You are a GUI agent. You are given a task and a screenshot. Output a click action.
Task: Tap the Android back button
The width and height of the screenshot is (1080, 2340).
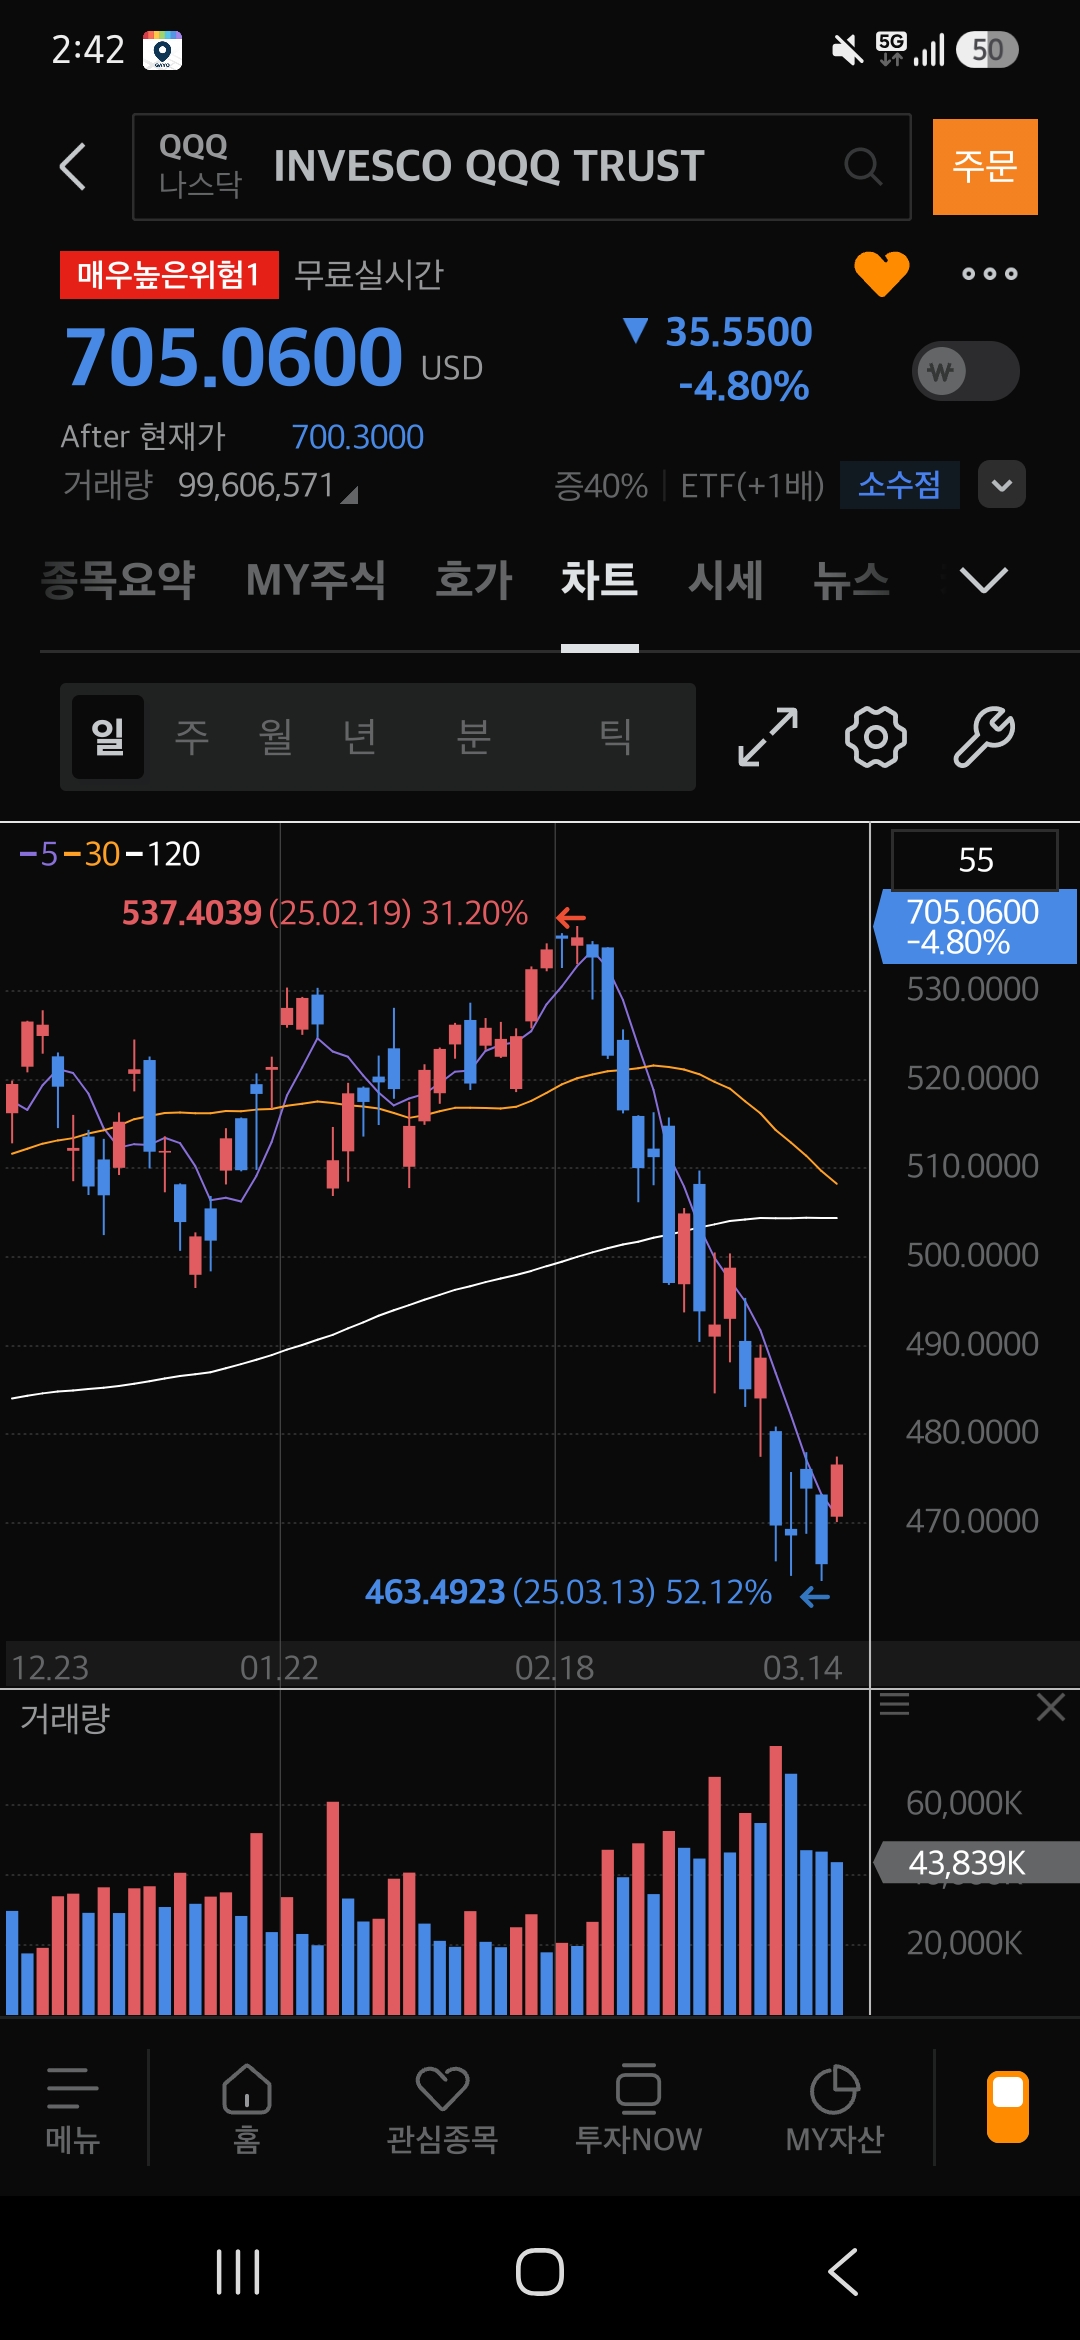[843, 2272]
